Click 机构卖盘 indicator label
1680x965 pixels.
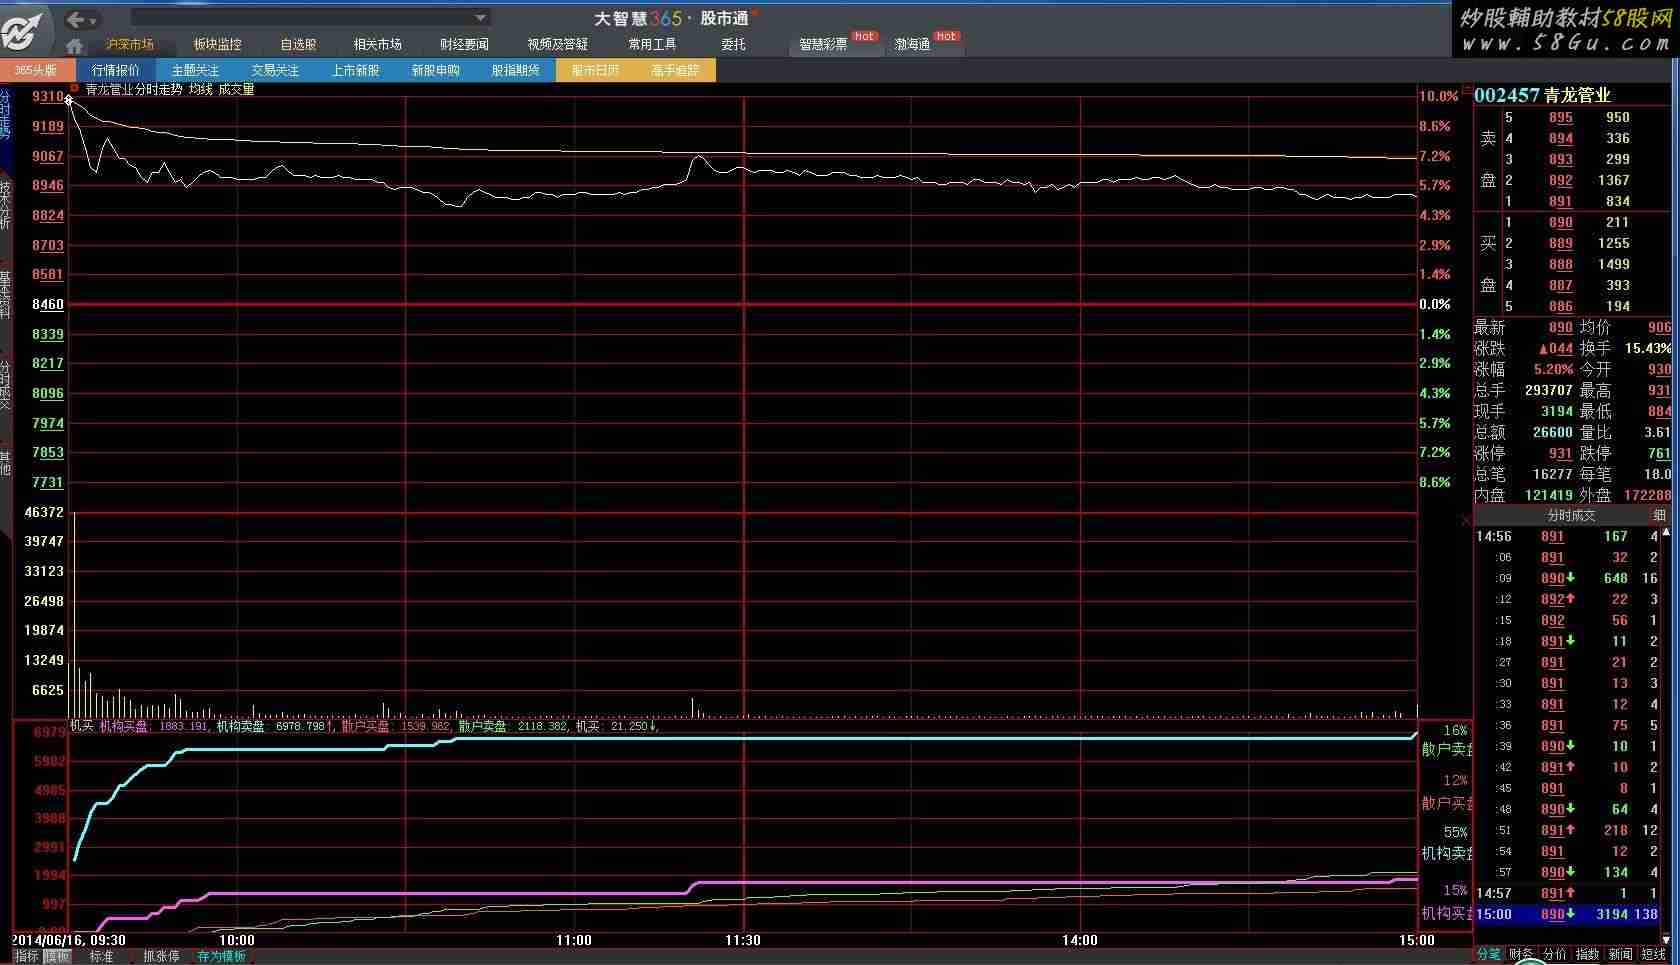tap(241, 726)
